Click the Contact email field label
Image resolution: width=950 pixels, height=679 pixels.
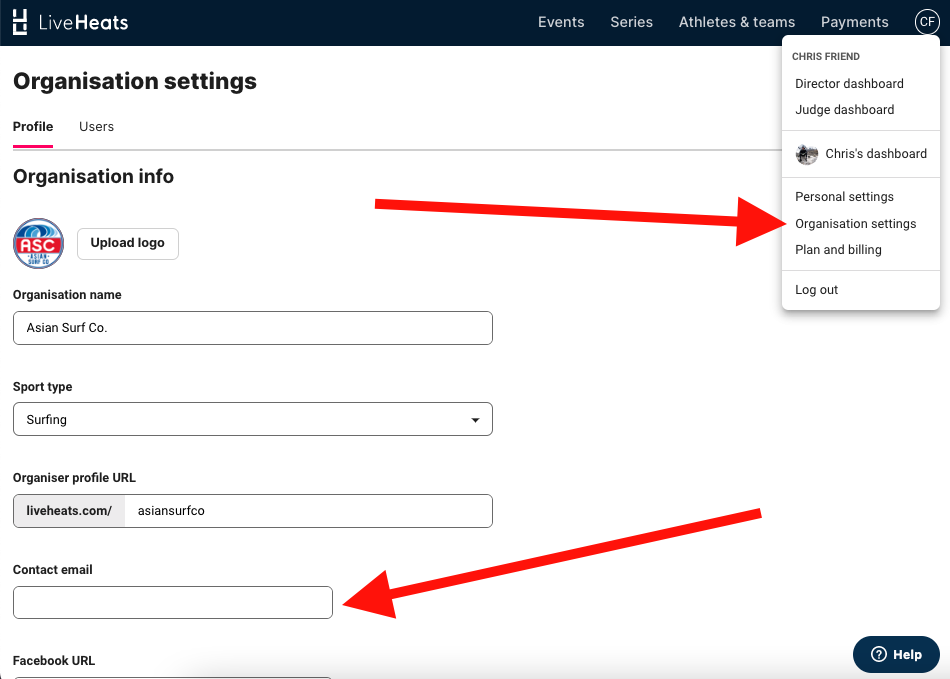tap(53, 569)
